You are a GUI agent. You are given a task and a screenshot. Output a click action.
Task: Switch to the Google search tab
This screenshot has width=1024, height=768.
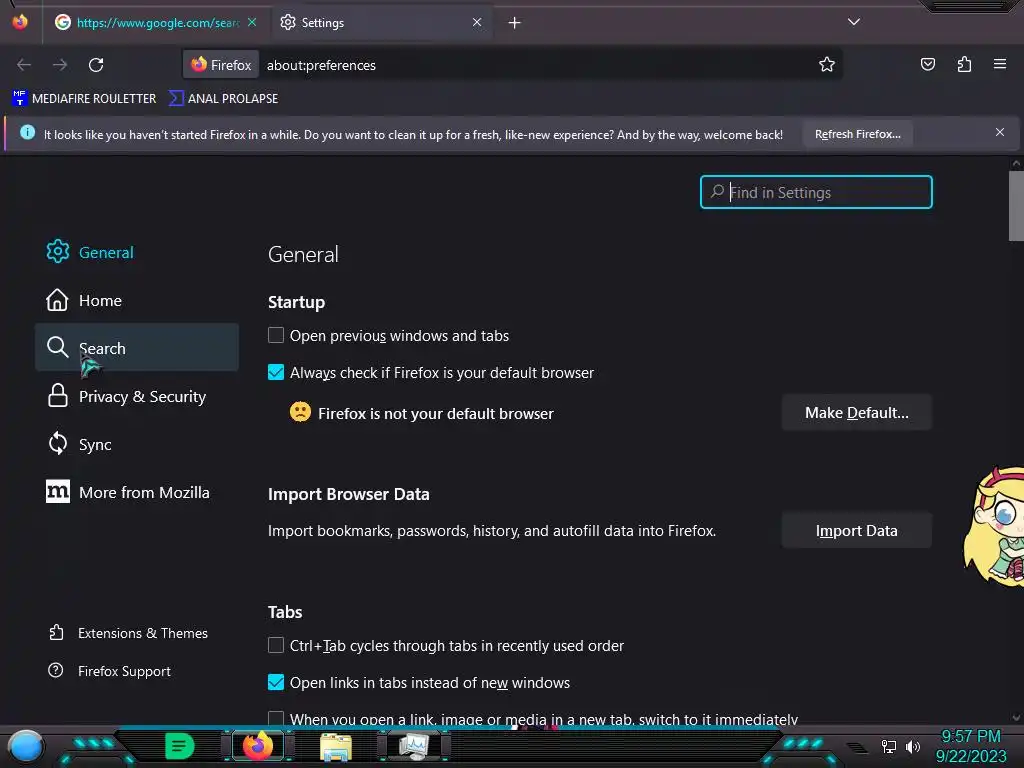(x=157, y=22)
